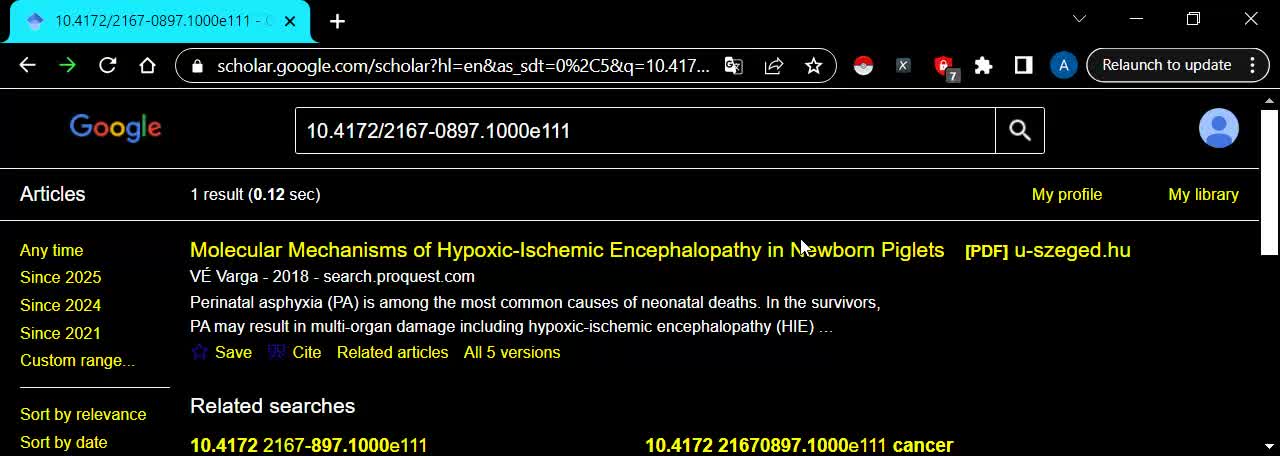Select the Since 2024 time filter
1280x456 pixels.
[60, 305]
